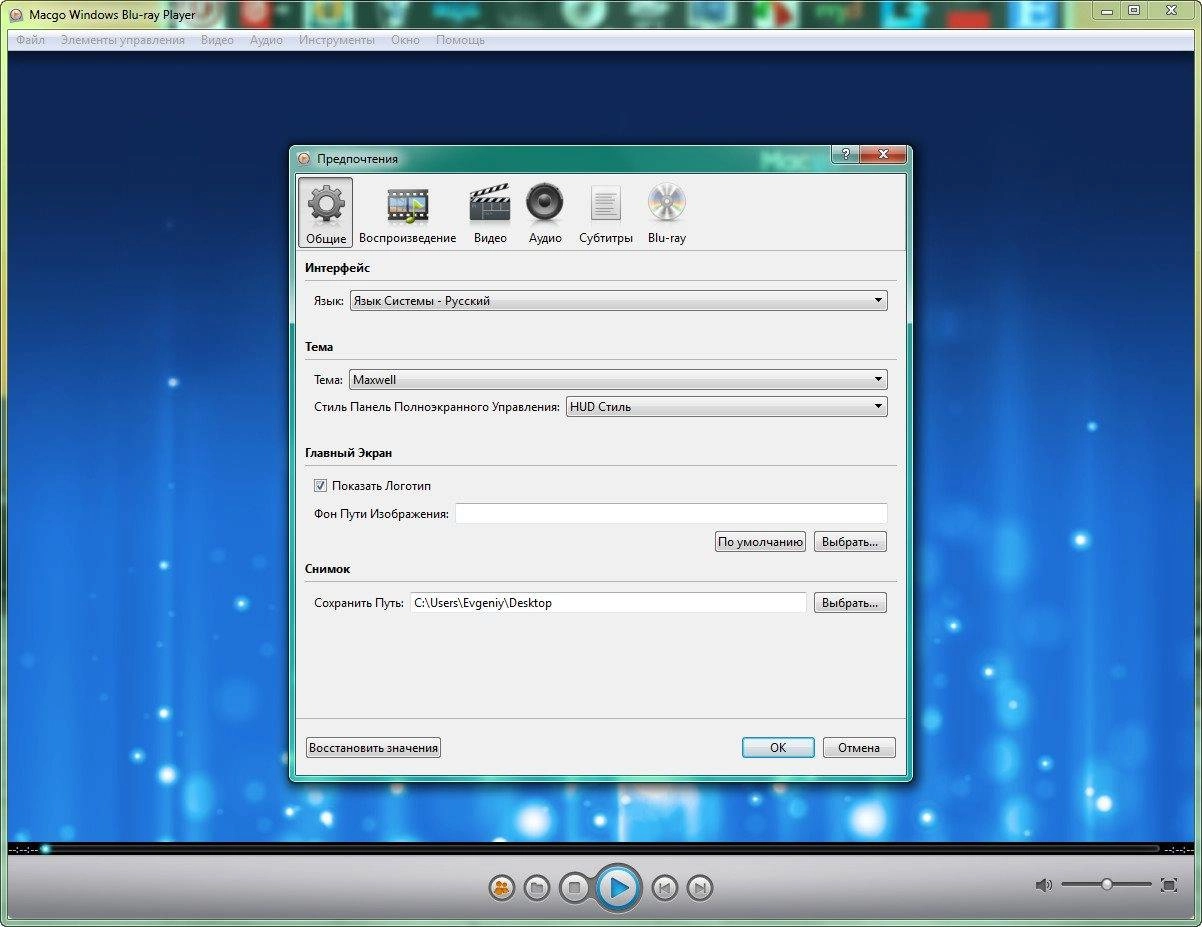The height and width of the screenshot is (927, 1202).
Task: Mute audio via speaker icon
Action: [1044, 885]
